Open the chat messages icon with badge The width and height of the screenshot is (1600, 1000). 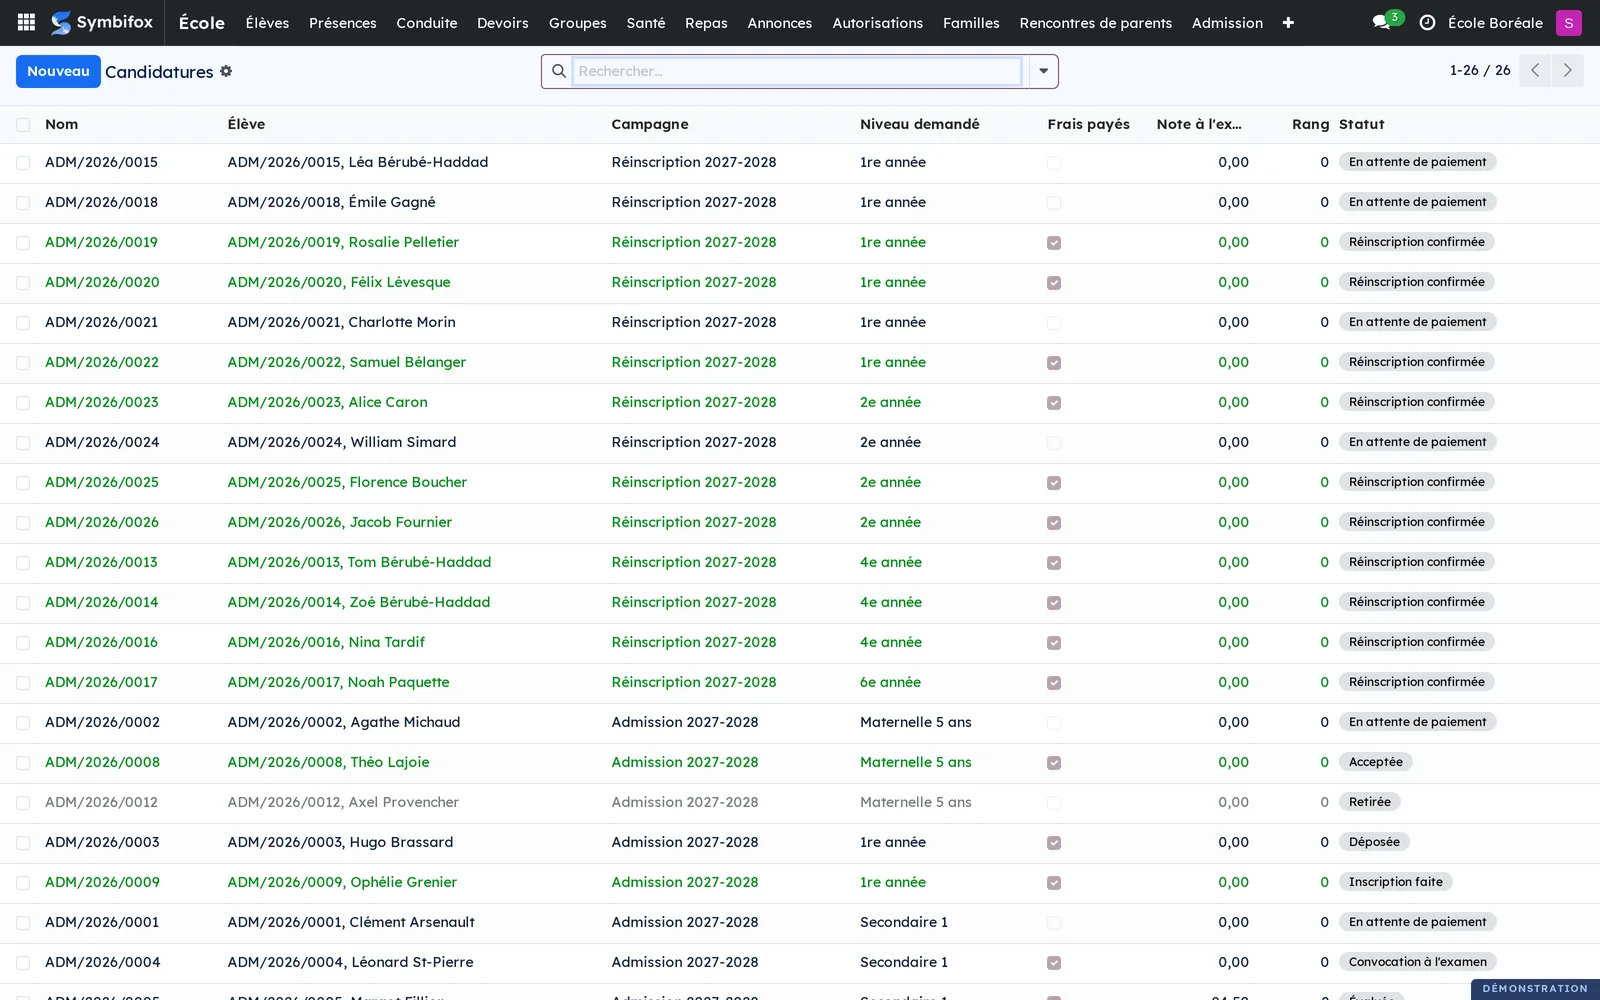(x=1387, y=21)
